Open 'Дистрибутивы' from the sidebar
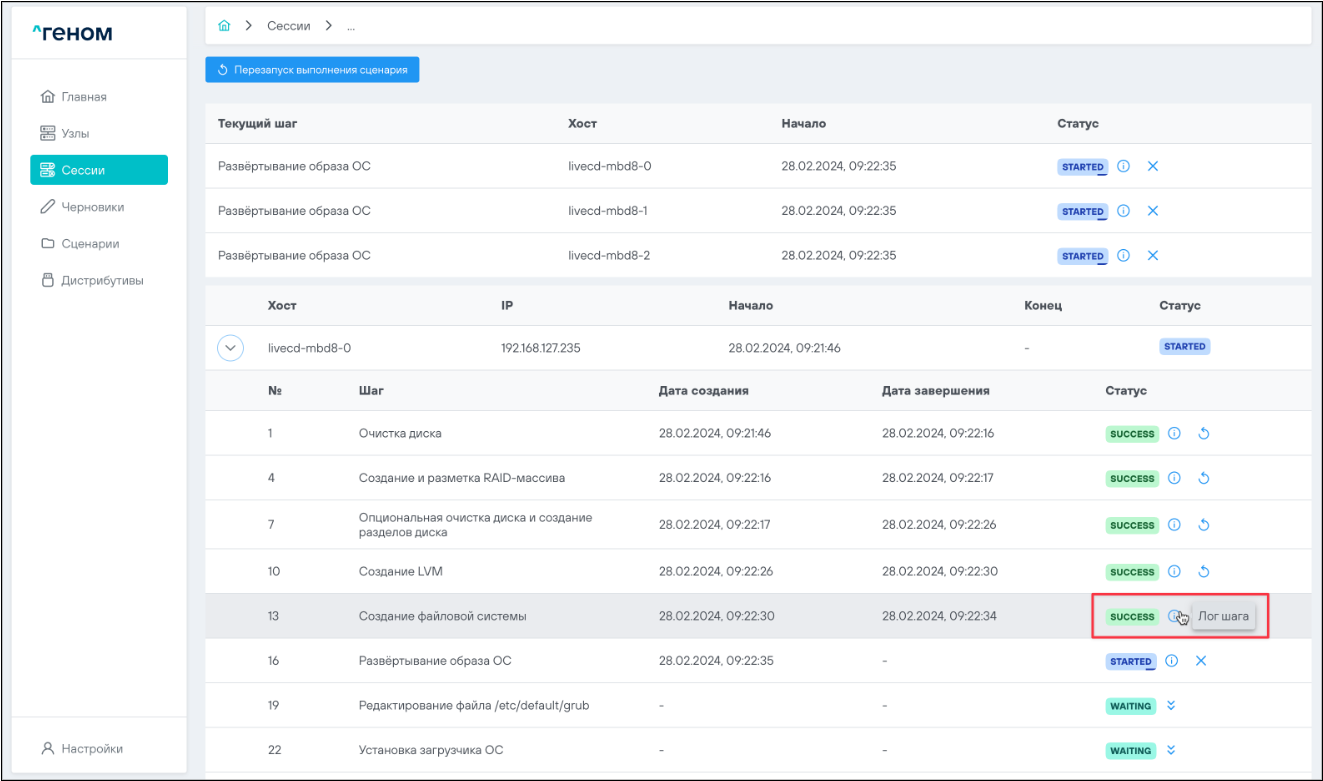 click(x=101, y=281)
